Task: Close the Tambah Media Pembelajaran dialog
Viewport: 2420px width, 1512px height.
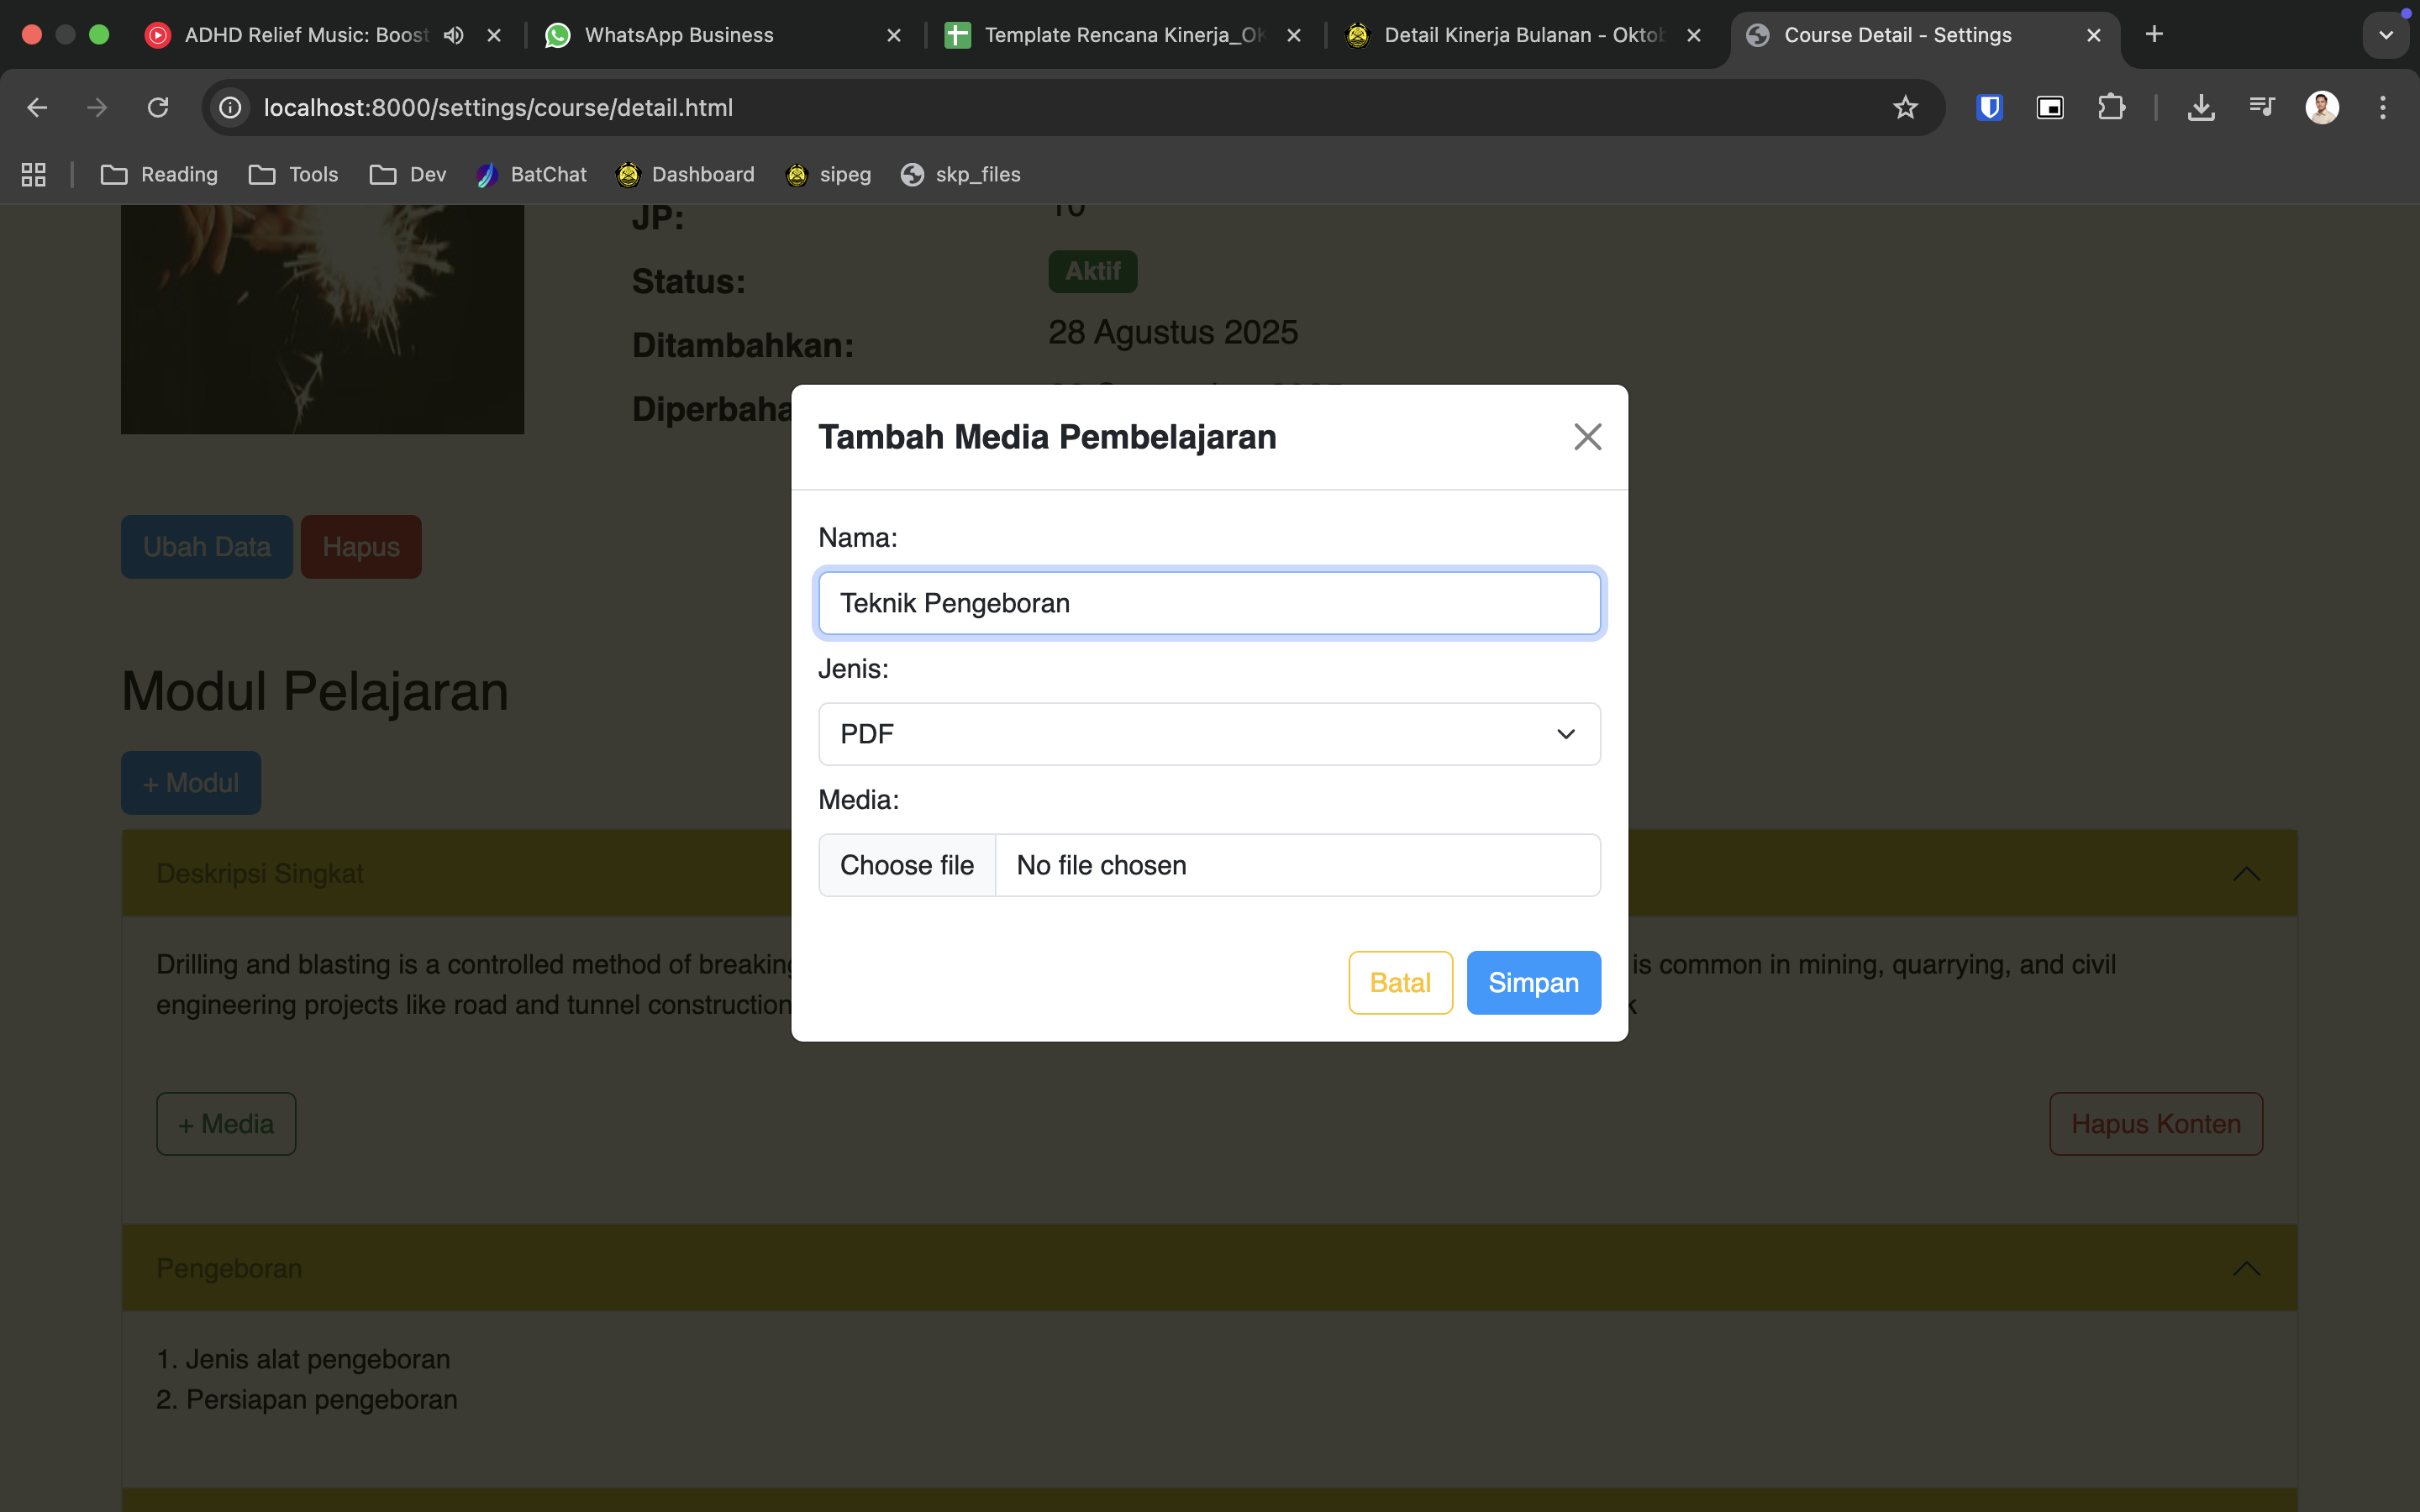Action: [x=1587, y=437]
